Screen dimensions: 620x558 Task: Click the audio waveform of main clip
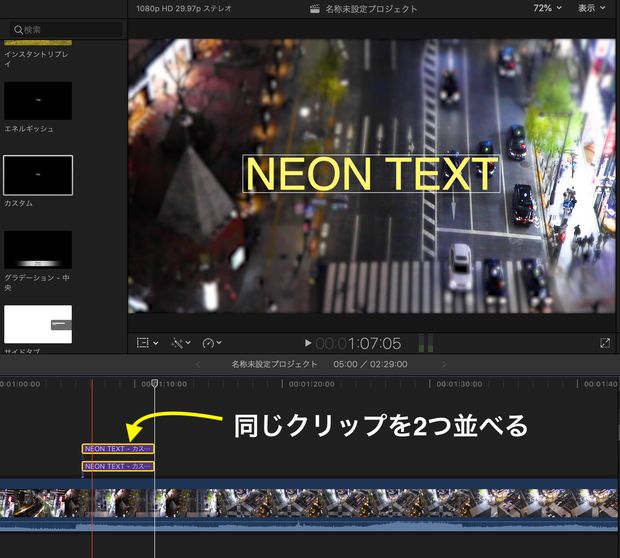[310, 526]
